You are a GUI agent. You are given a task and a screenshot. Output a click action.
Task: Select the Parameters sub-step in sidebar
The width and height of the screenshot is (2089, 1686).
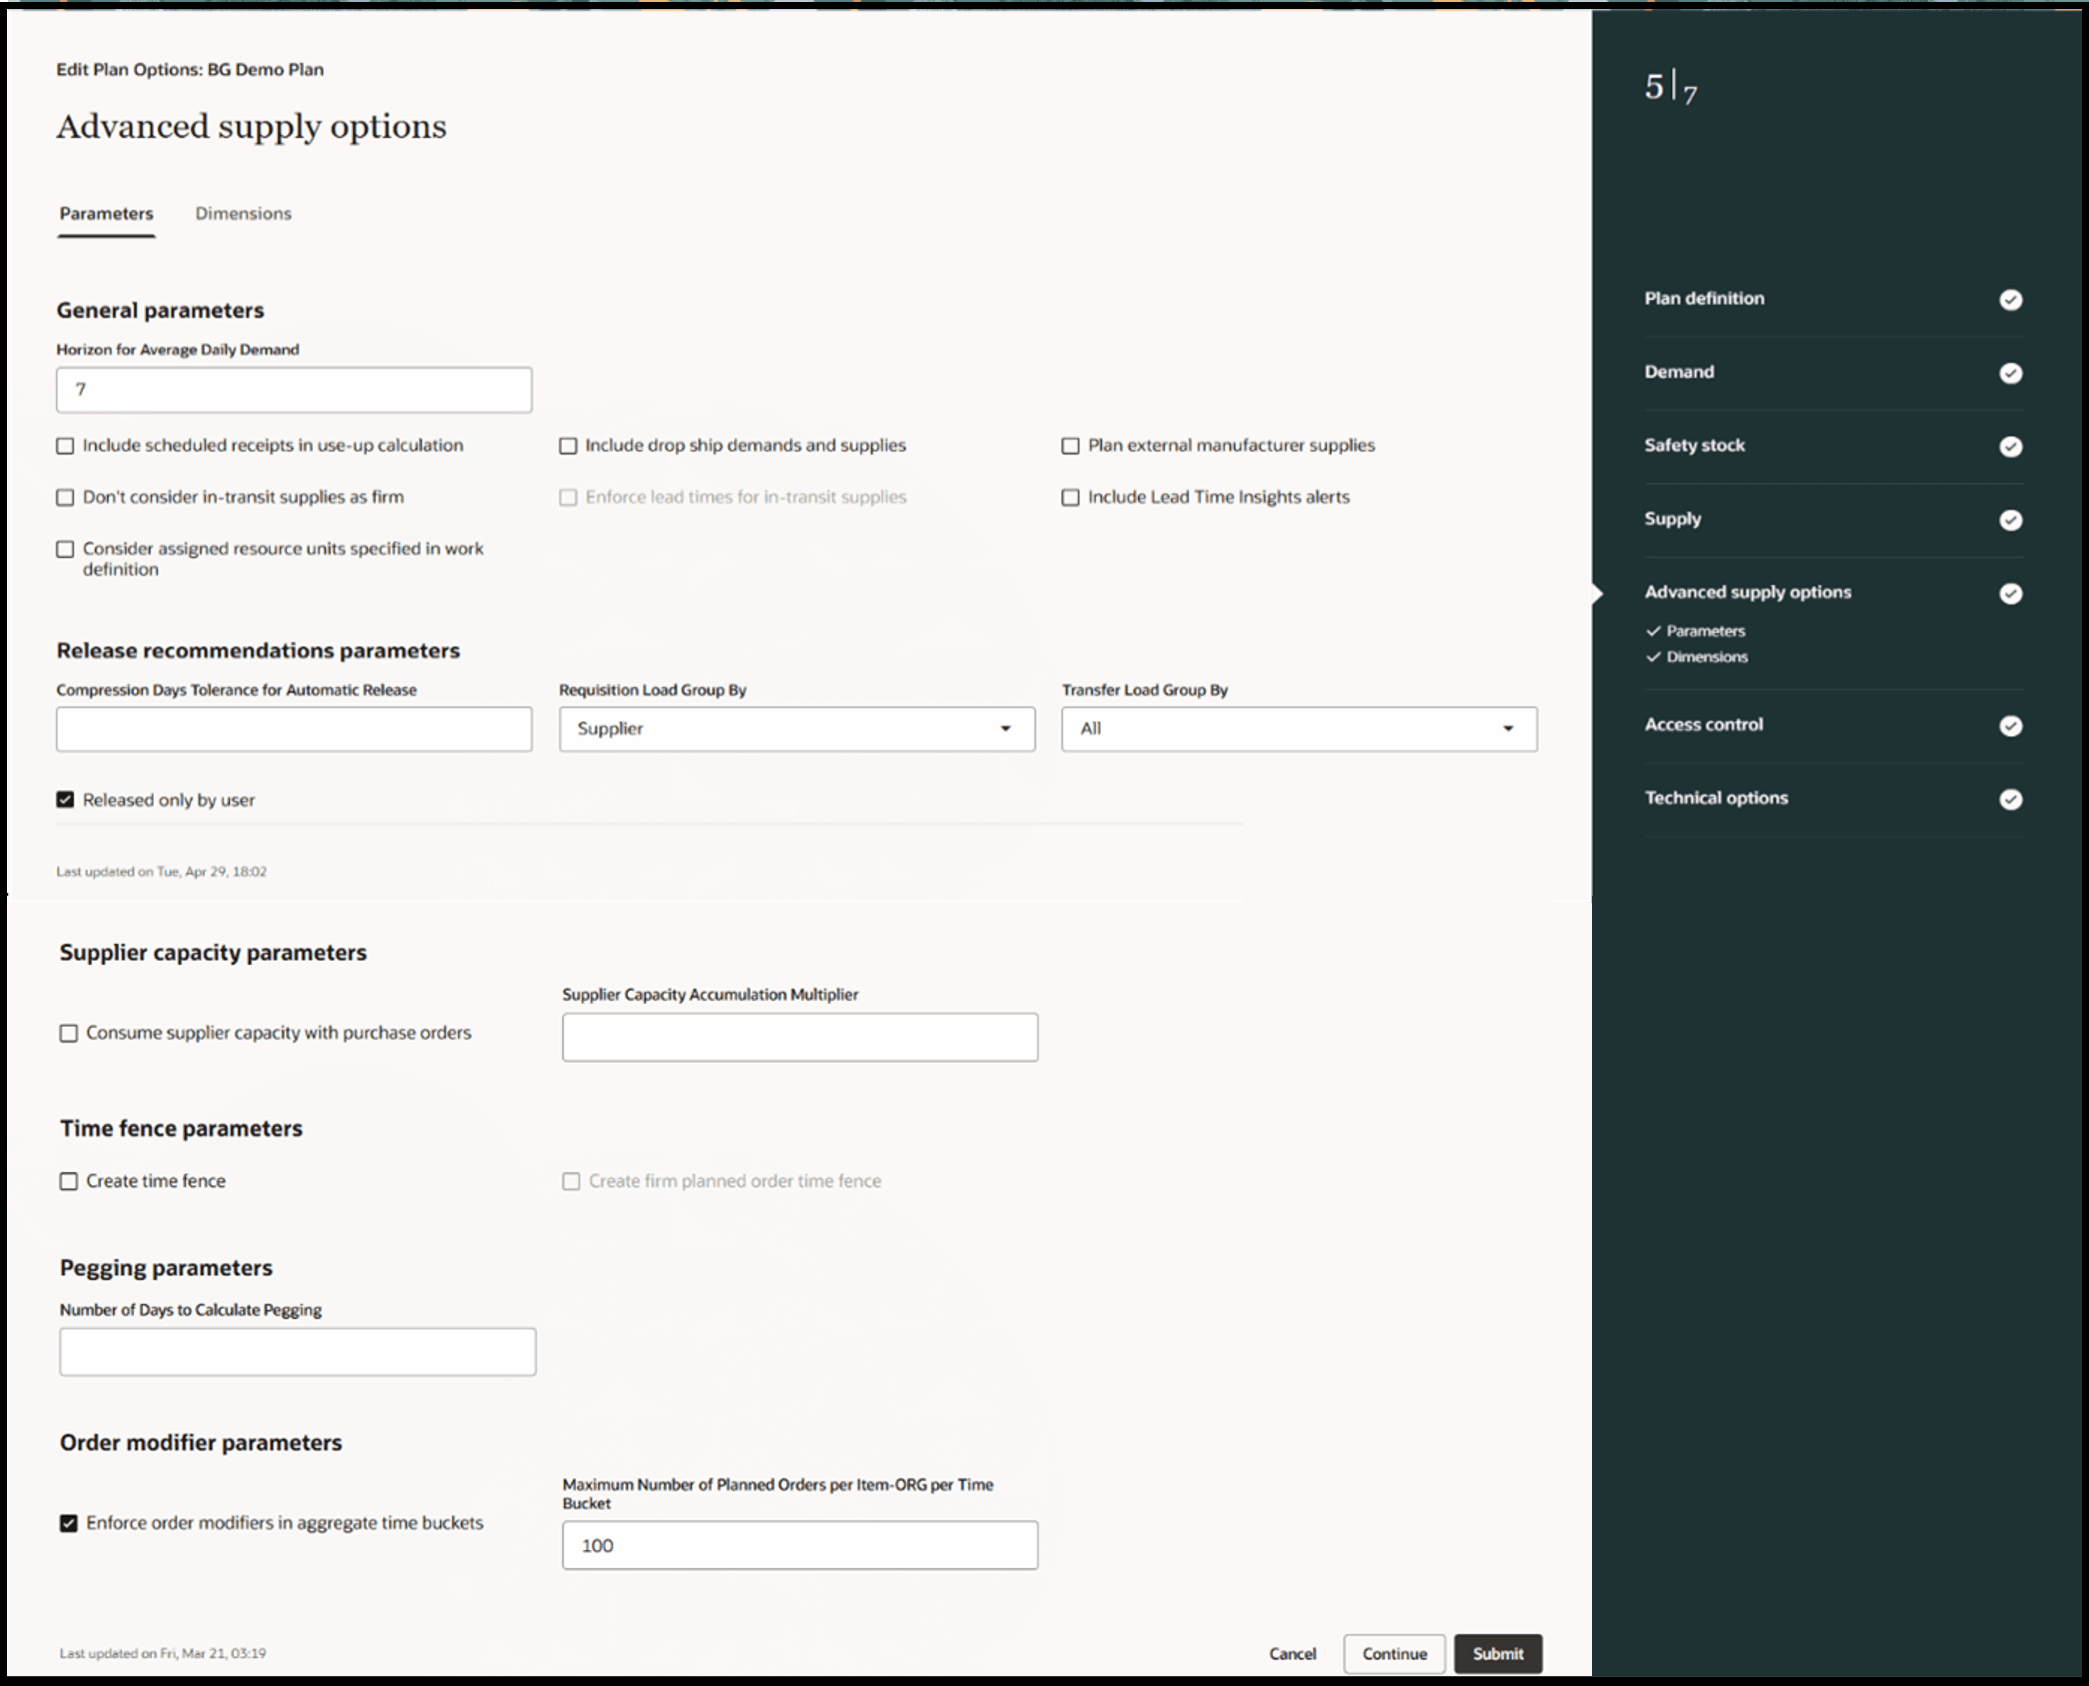pyautogui.click(x=1704, y=631)
